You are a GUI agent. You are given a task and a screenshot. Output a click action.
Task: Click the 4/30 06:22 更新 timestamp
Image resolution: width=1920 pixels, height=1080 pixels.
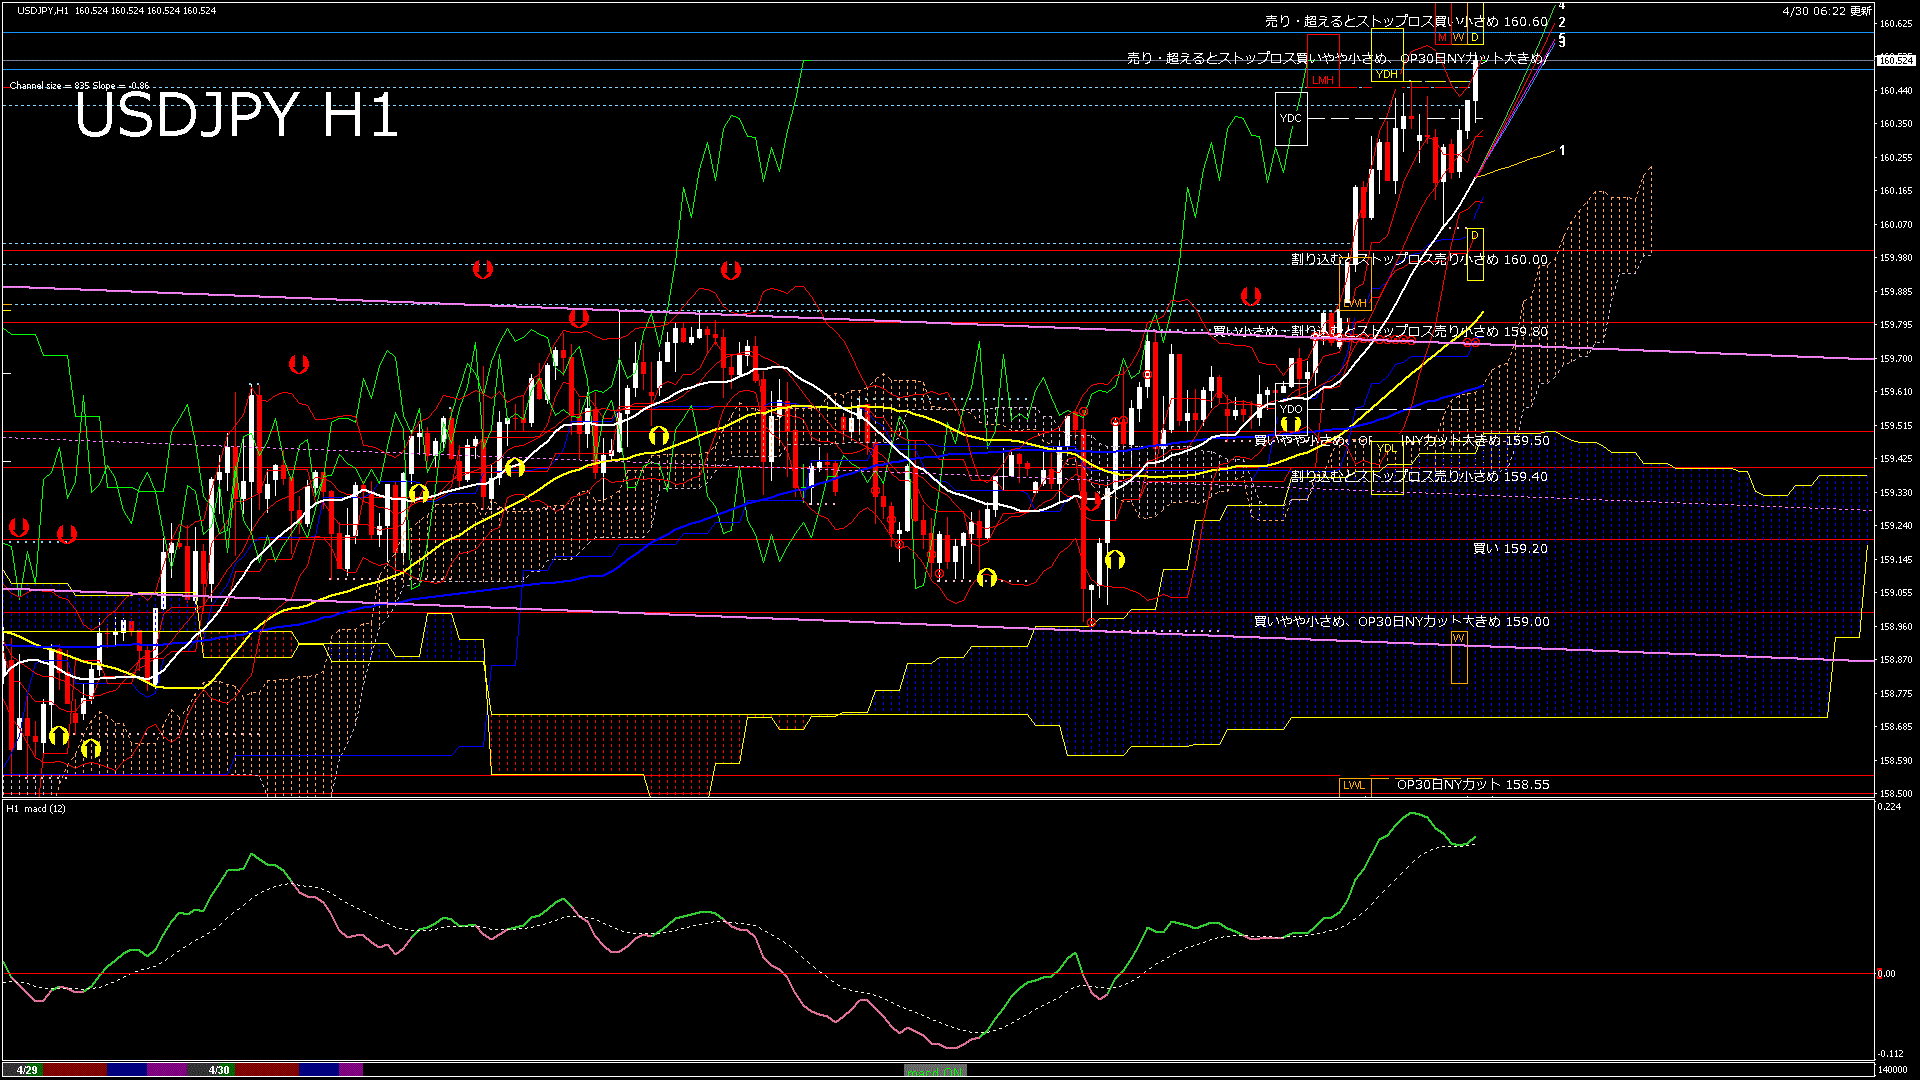point(1826,11)
